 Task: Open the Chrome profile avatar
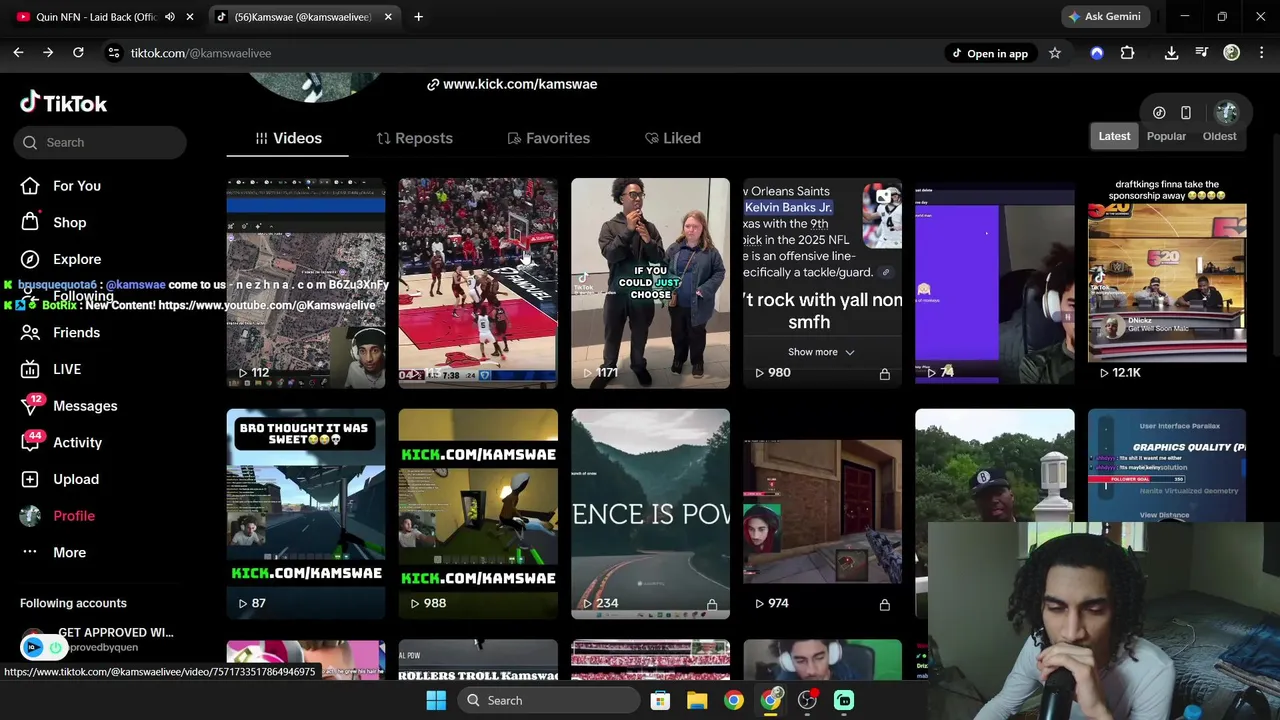click(1231, 53)
